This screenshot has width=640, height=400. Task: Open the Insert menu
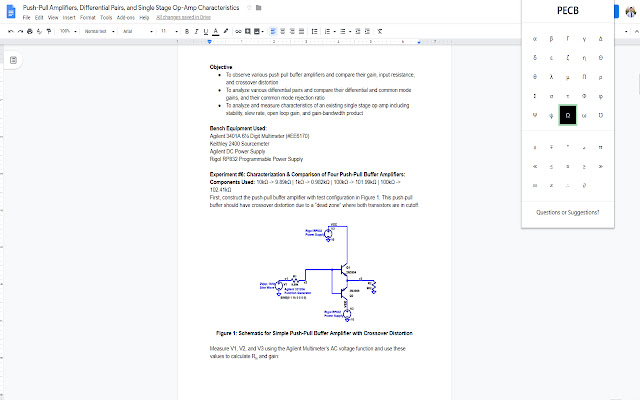(x=69, y=18)
